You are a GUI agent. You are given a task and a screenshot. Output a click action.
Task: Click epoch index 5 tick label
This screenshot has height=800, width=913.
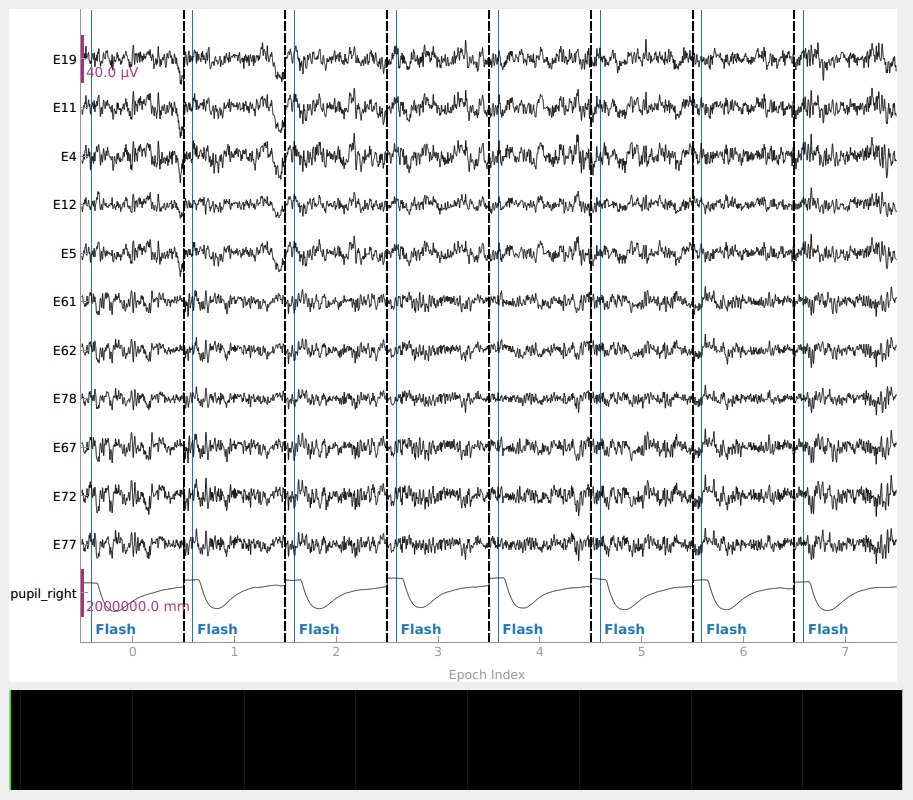tap(641, 652)
